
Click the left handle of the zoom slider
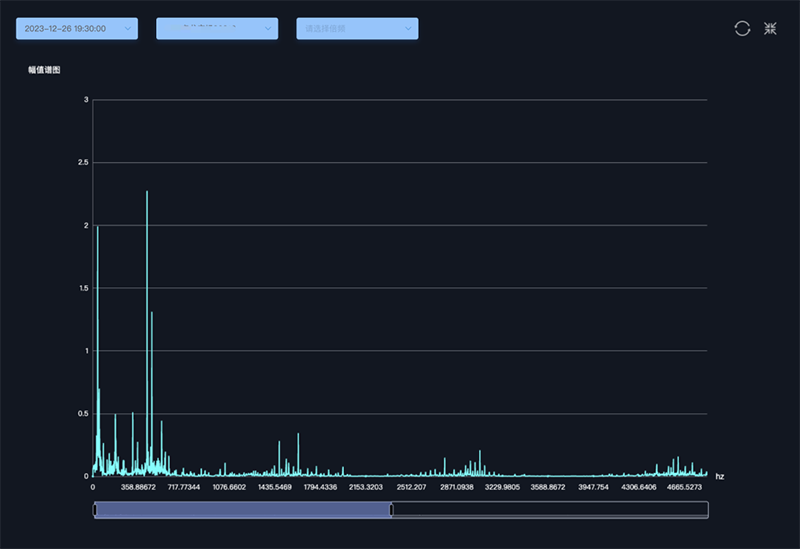(95, 510)
